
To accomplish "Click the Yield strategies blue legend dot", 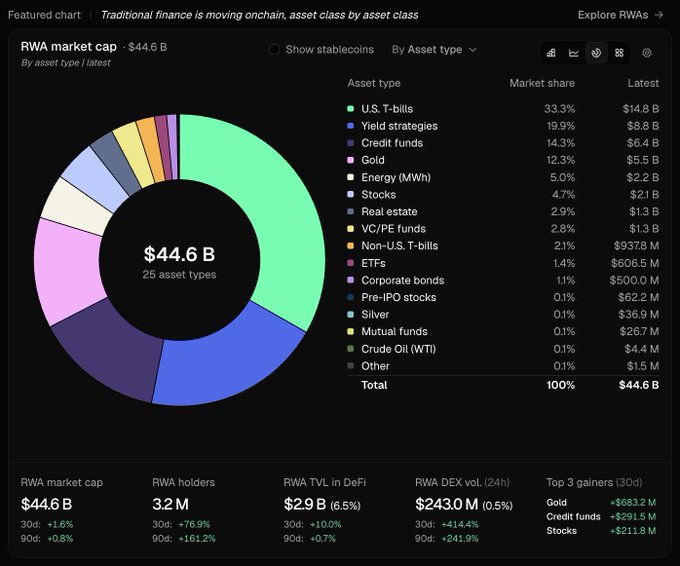I will [350, 126].
